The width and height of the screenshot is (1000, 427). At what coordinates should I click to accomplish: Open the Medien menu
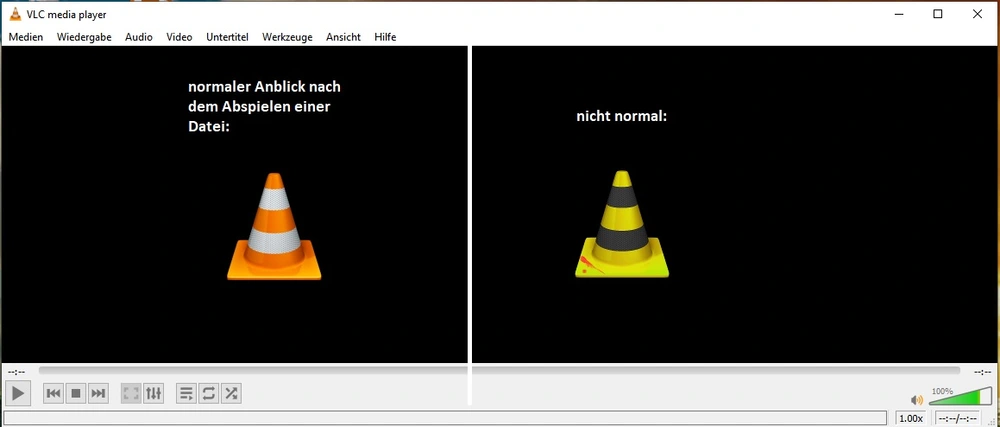(x=26, y=37)
